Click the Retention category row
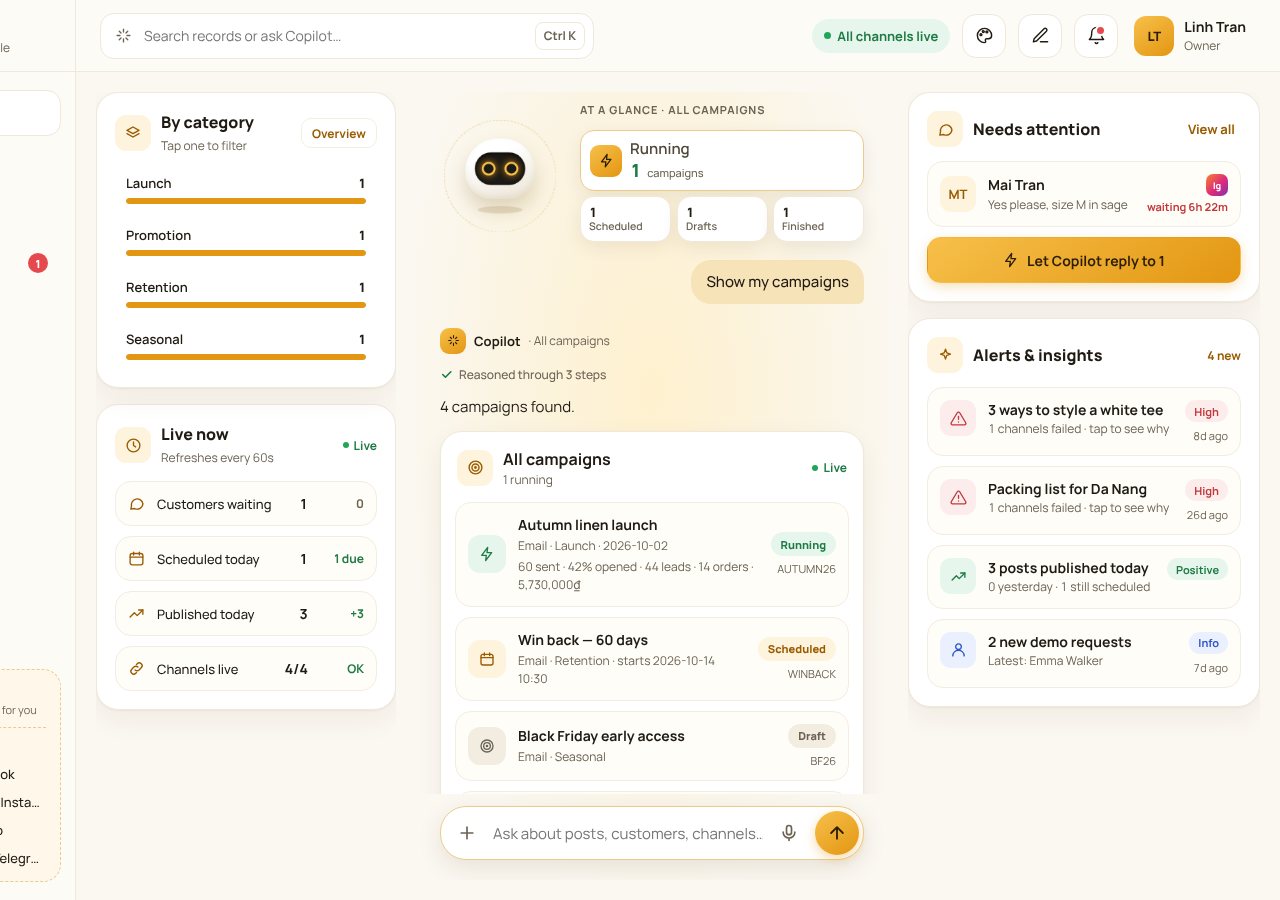1280x900 pixels. [246, 293]
